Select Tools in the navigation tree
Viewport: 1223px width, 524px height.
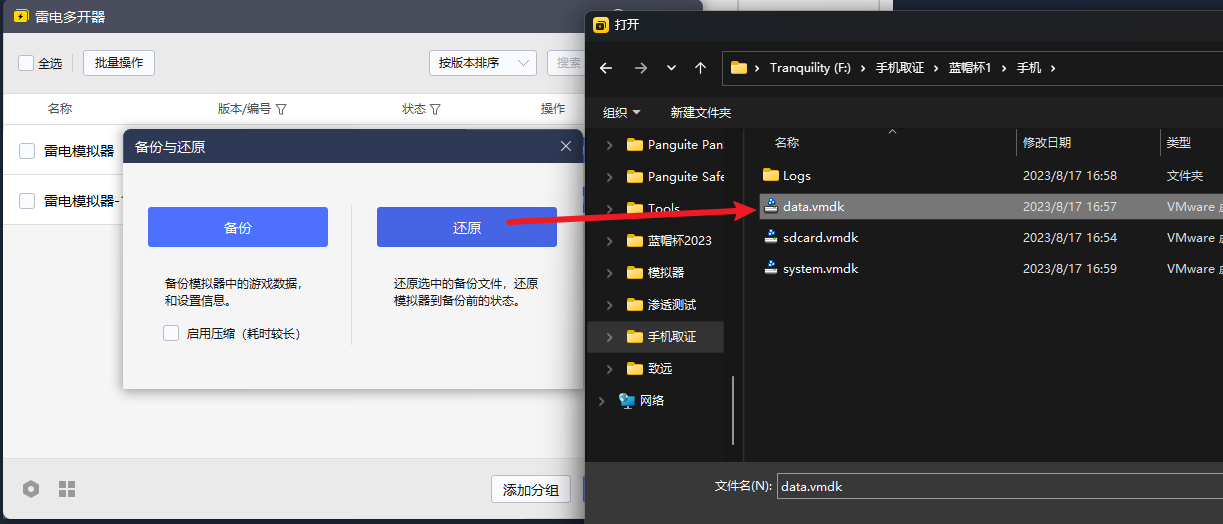(664, 208)
